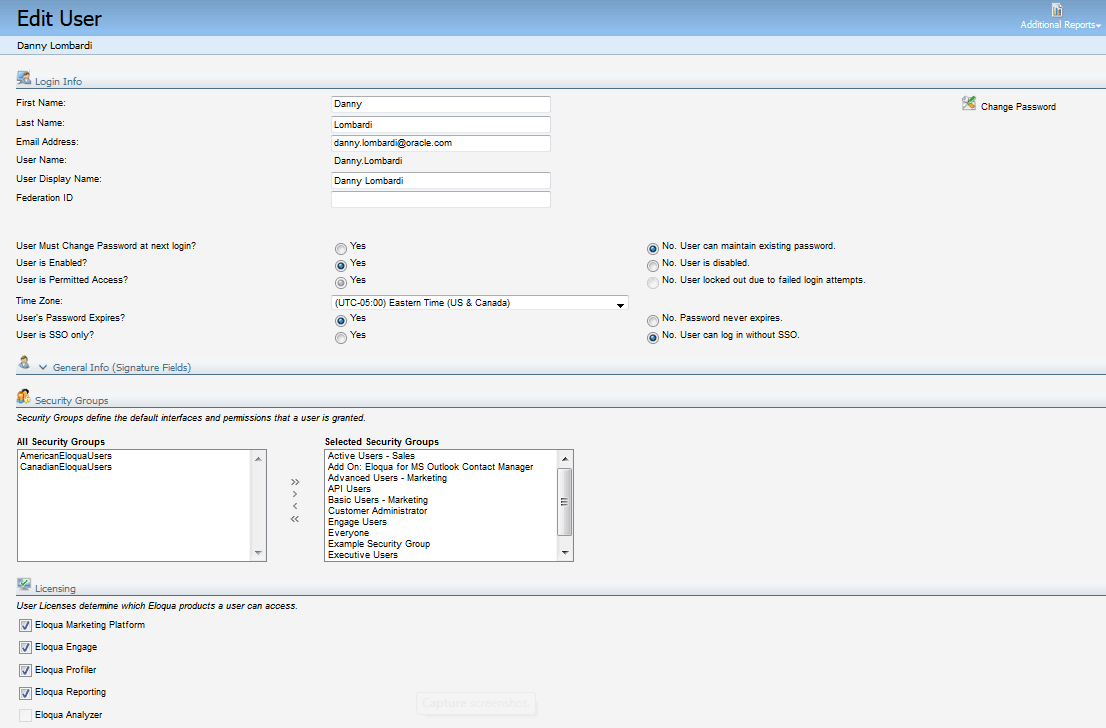This screenshot has height=728, width=1106.
Task: Click the Additional Reports bar-chart icon
Action: 1055,10
